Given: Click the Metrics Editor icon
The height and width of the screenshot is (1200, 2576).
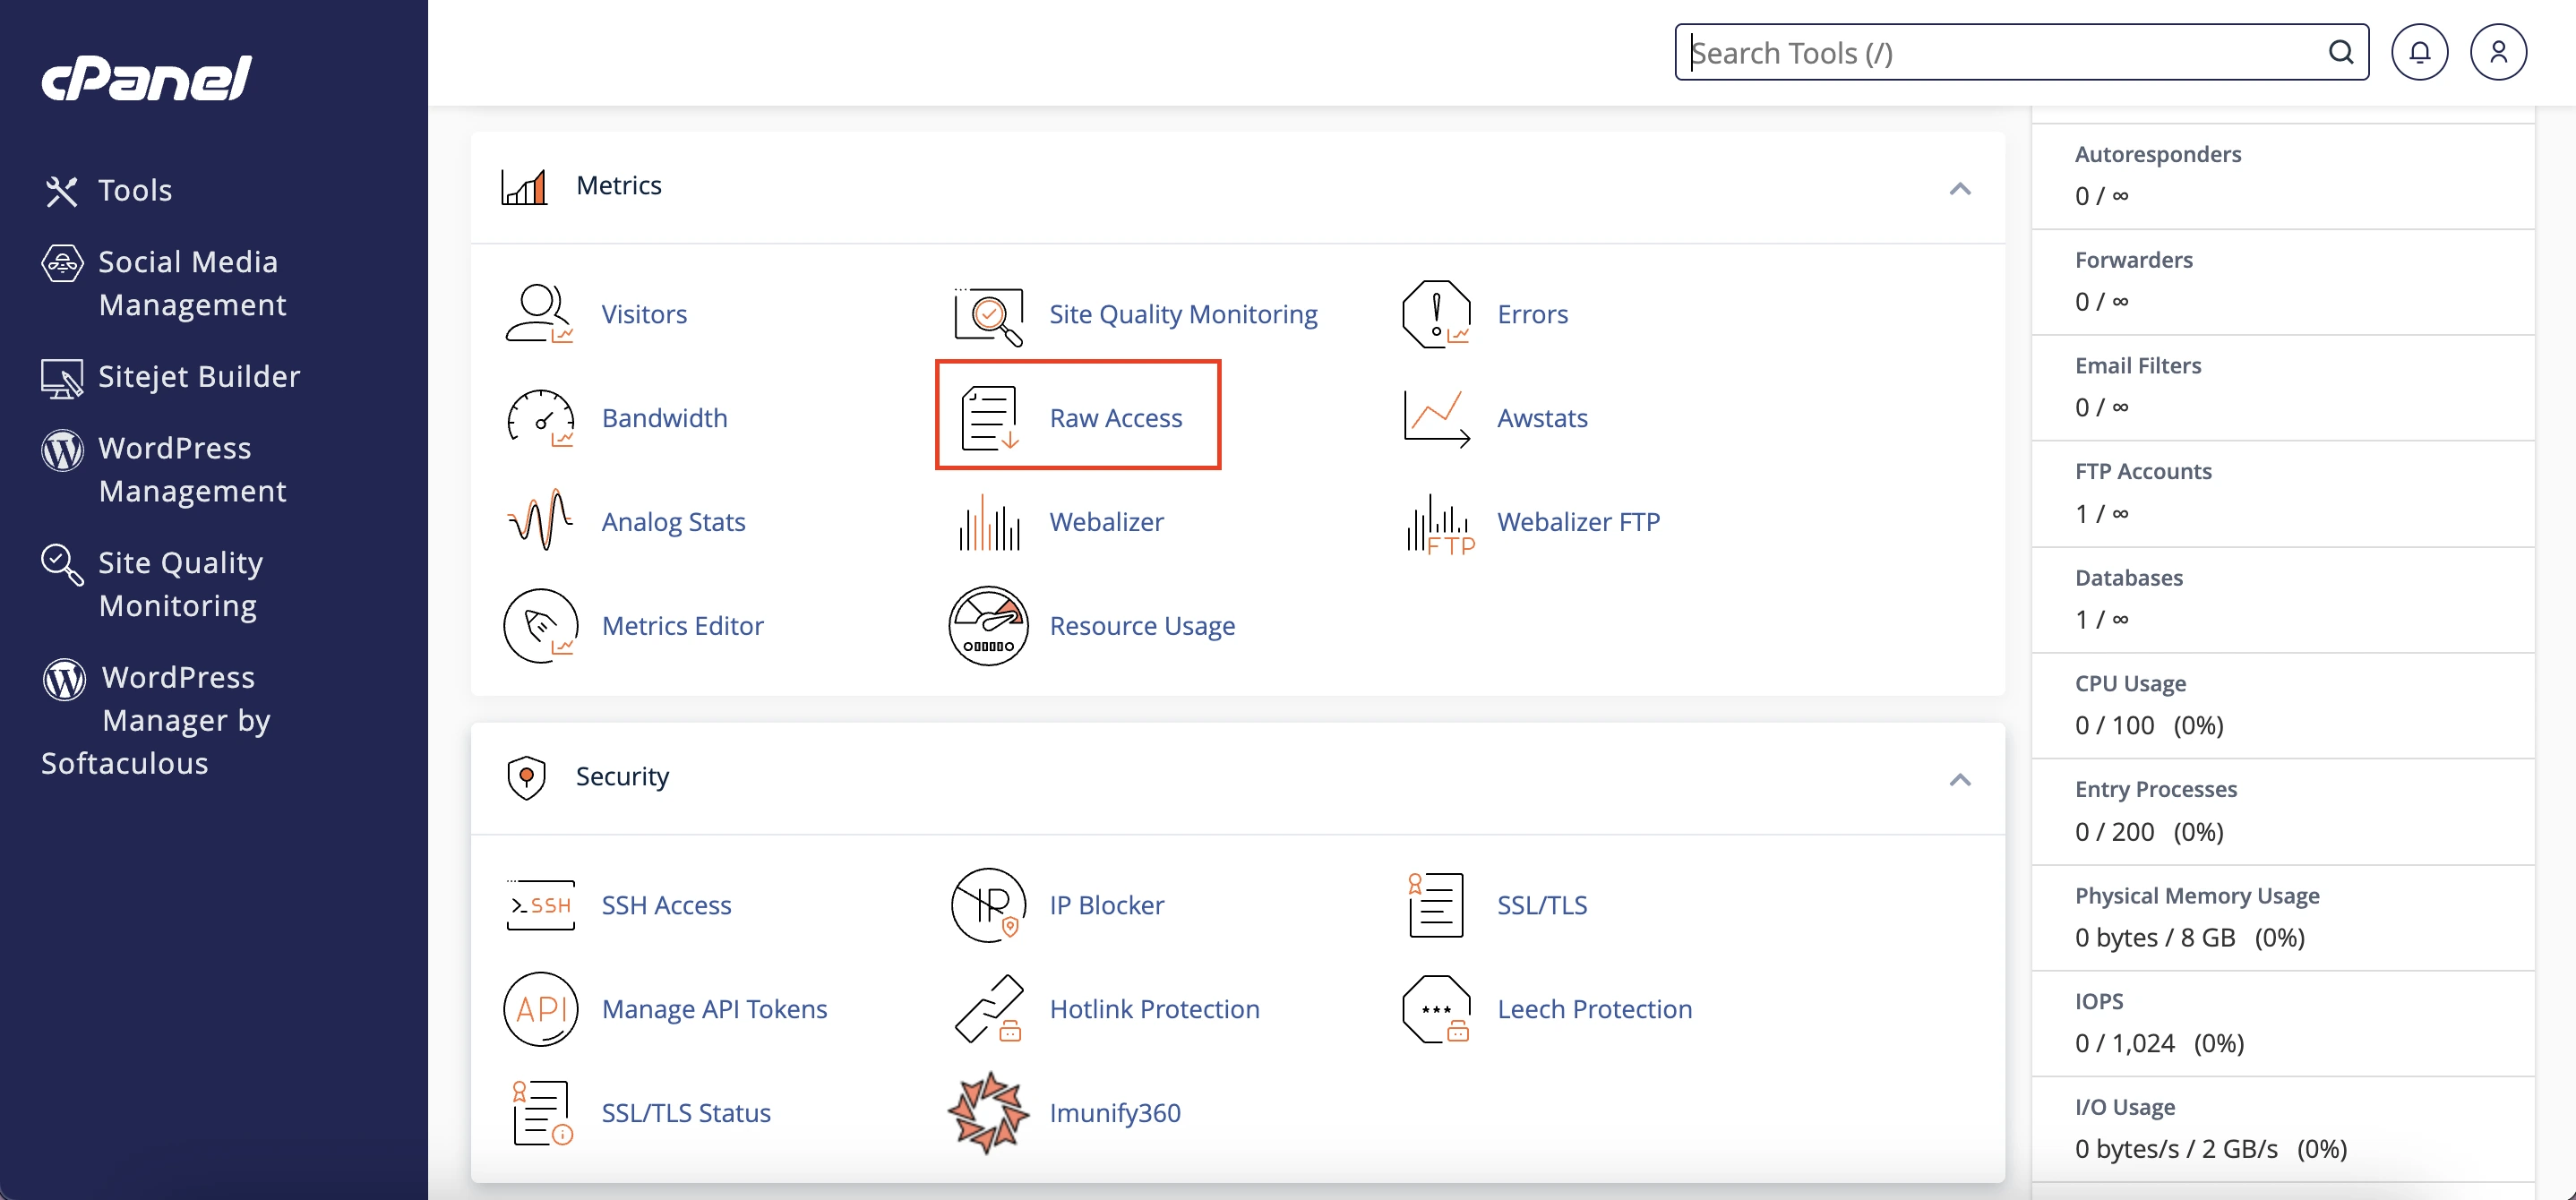Looking at the screenshot, I should (x=541, y=626).
